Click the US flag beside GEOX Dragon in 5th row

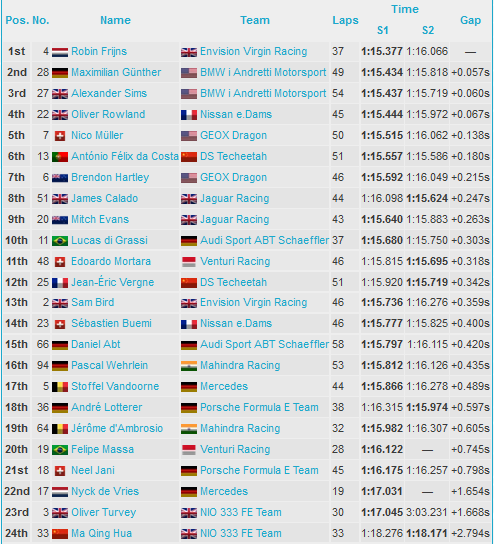189,136
